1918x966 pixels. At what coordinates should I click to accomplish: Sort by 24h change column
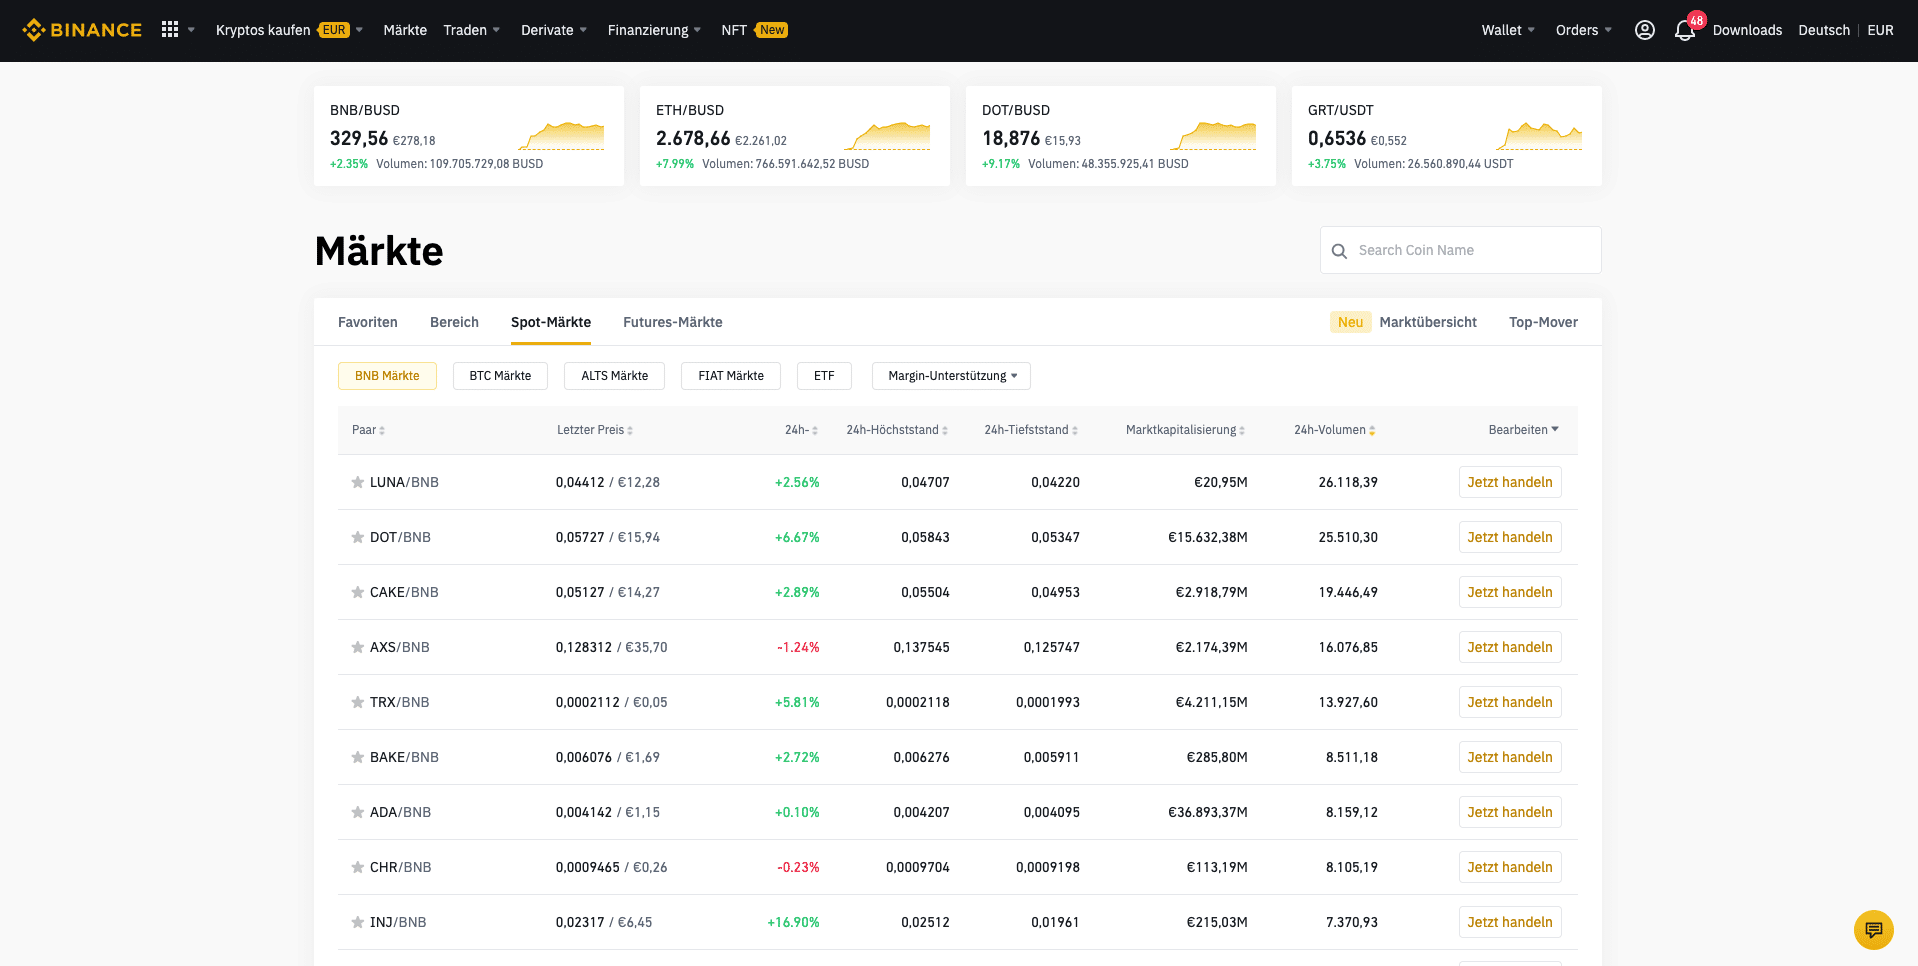[x=802, y=430]
